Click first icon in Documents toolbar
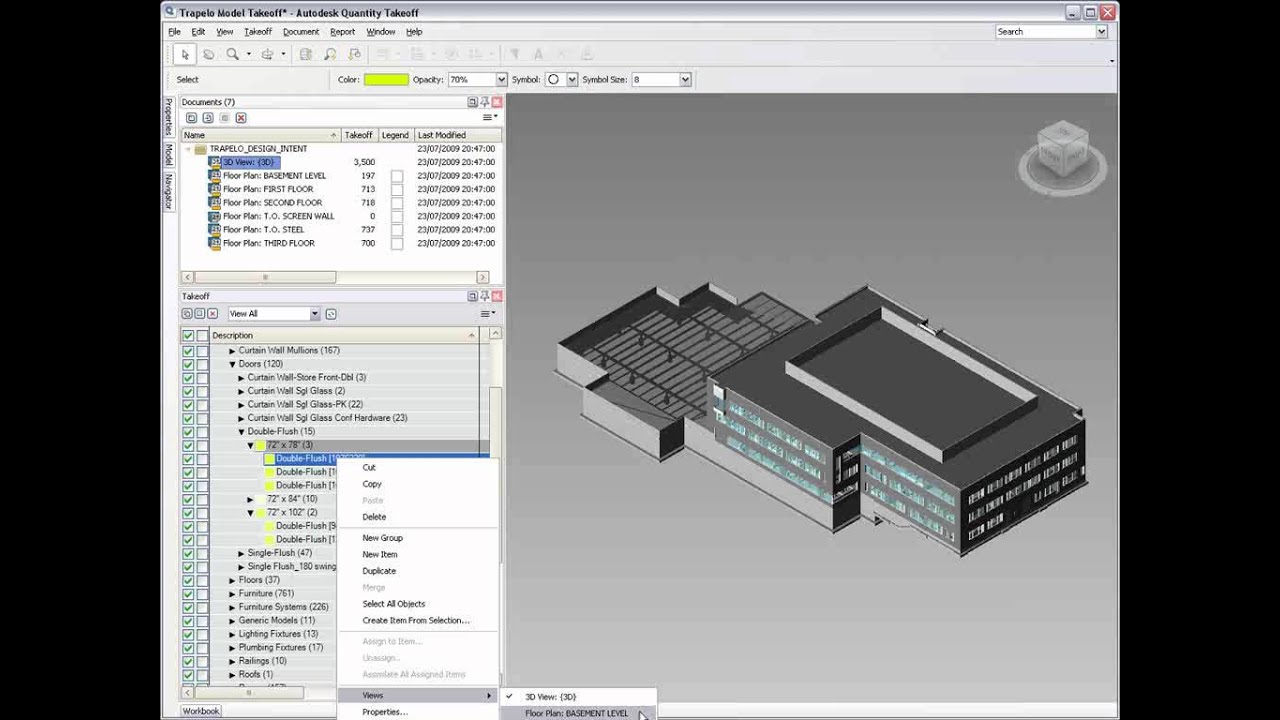Viewport: 1280px width, 720px height. coord(191,118)
